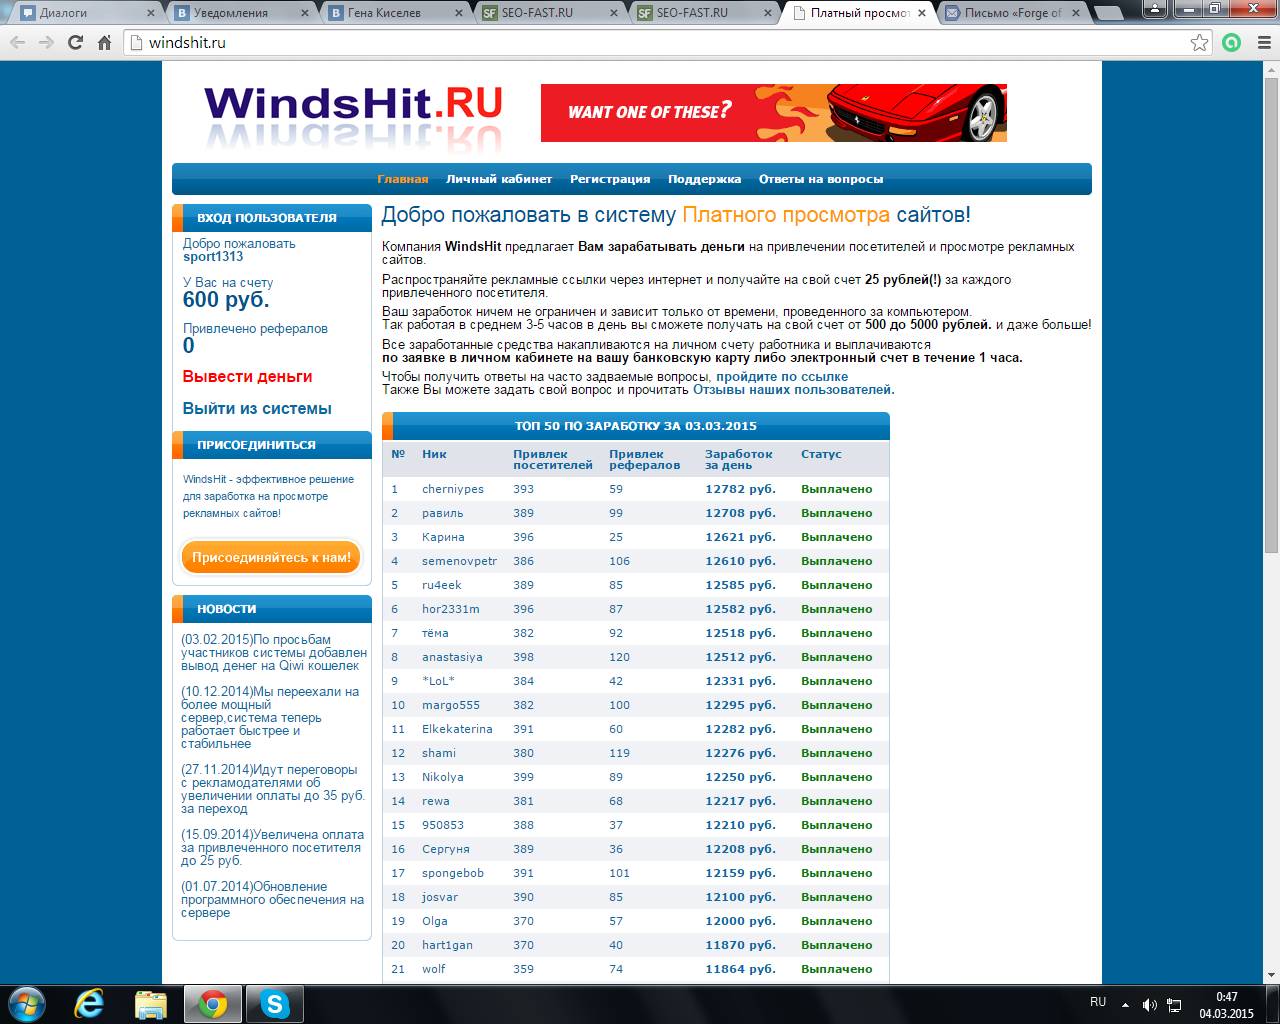Click the Заработок за день column header

(739, 460)
